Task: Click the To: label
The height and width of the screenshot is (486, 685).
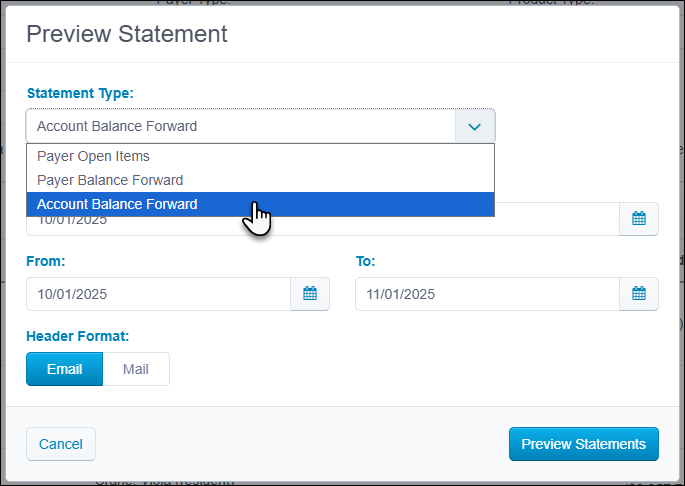Action: coord(366,261)
